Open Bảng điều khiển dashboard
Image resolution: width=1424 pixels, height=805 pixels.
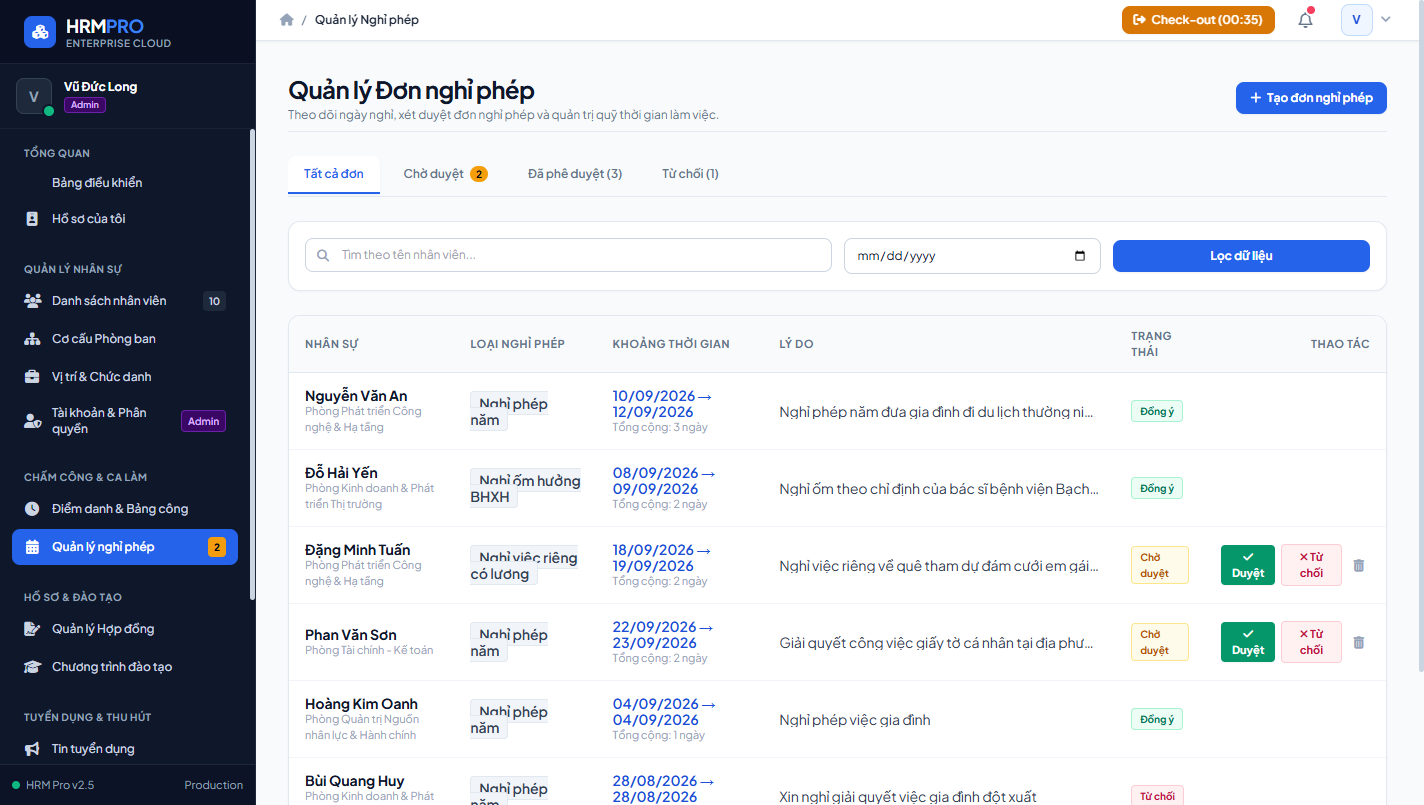click(125, 183)
